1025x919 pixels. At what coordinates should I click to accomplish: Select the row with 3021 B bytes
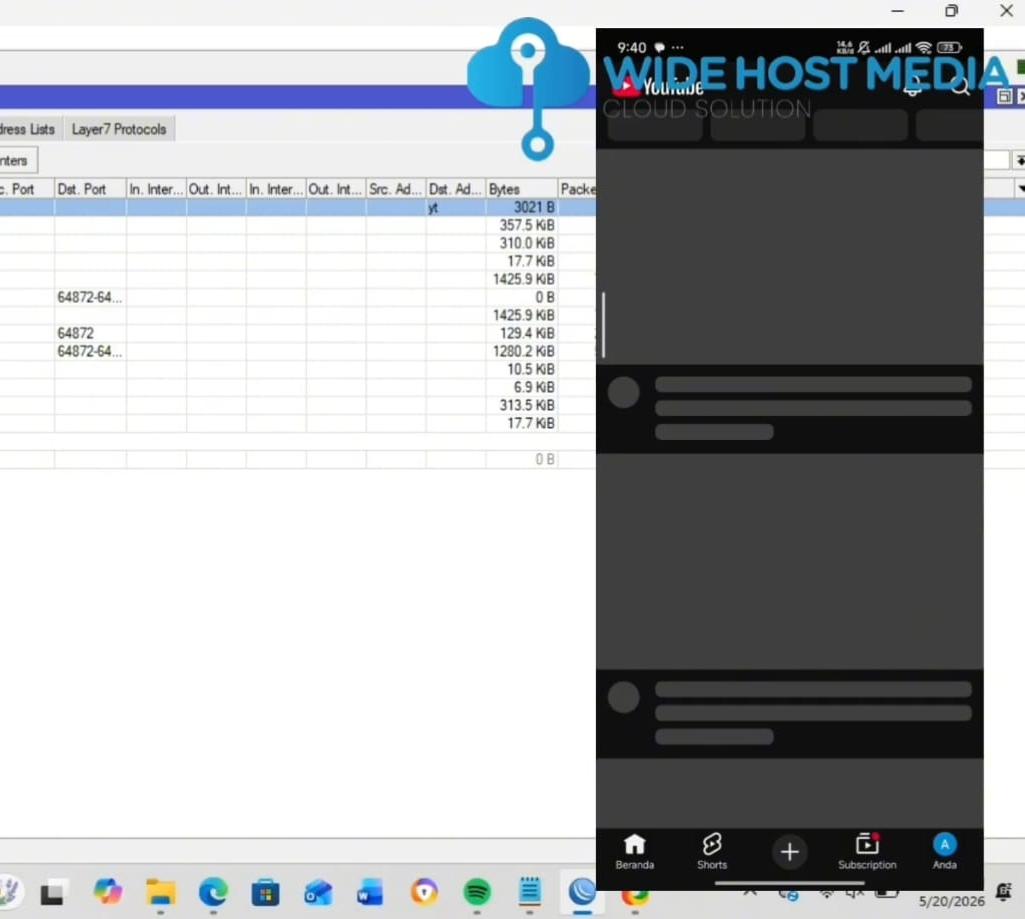[298, 207]
